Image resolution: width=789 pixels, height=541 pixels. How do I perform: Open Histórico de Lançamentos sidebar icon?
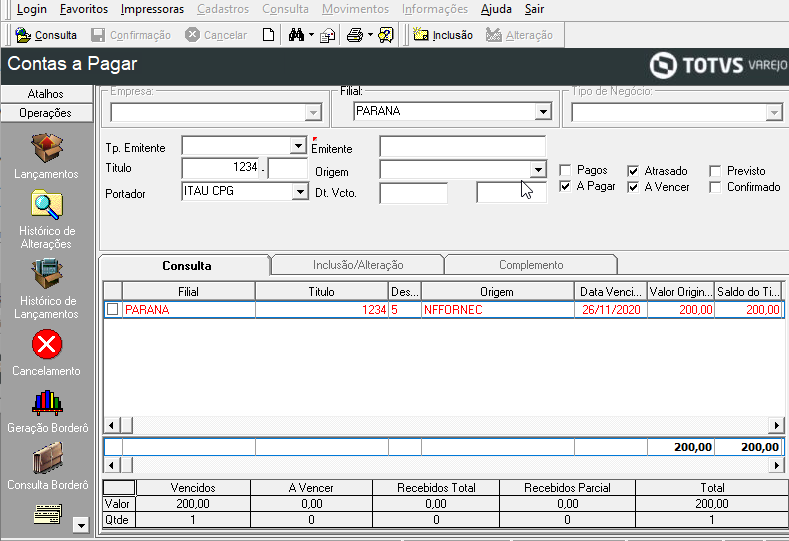[46, 274]
